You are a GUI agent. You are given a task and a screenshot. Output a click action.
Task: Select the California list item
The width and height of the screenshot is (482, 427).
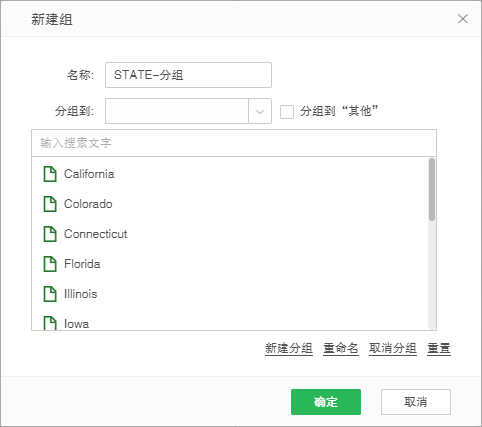[230, 174]
